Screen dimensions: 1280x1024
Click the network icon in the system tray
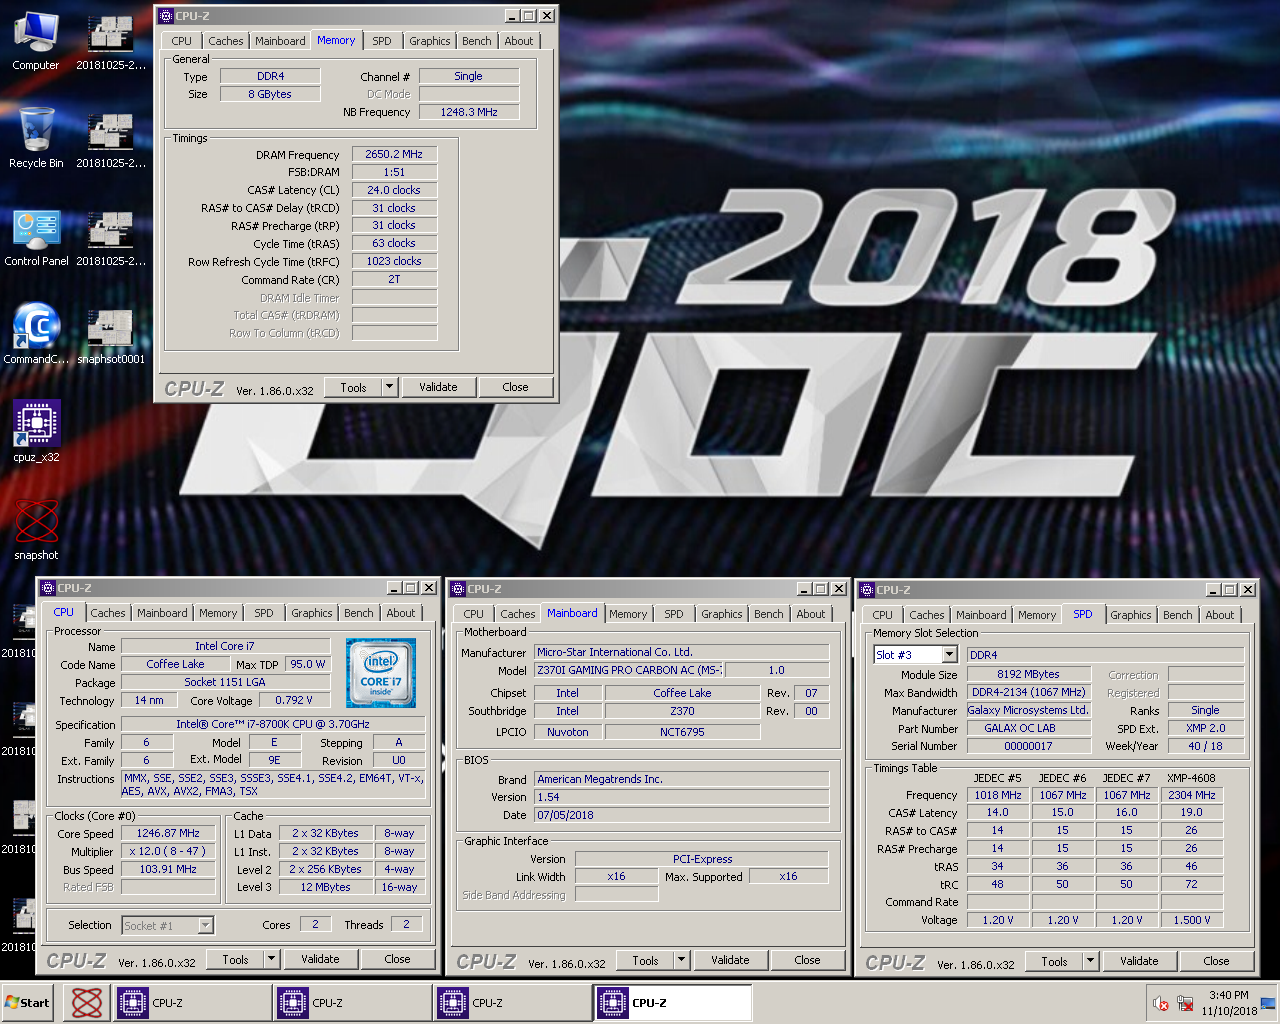coord(1185,1003)
